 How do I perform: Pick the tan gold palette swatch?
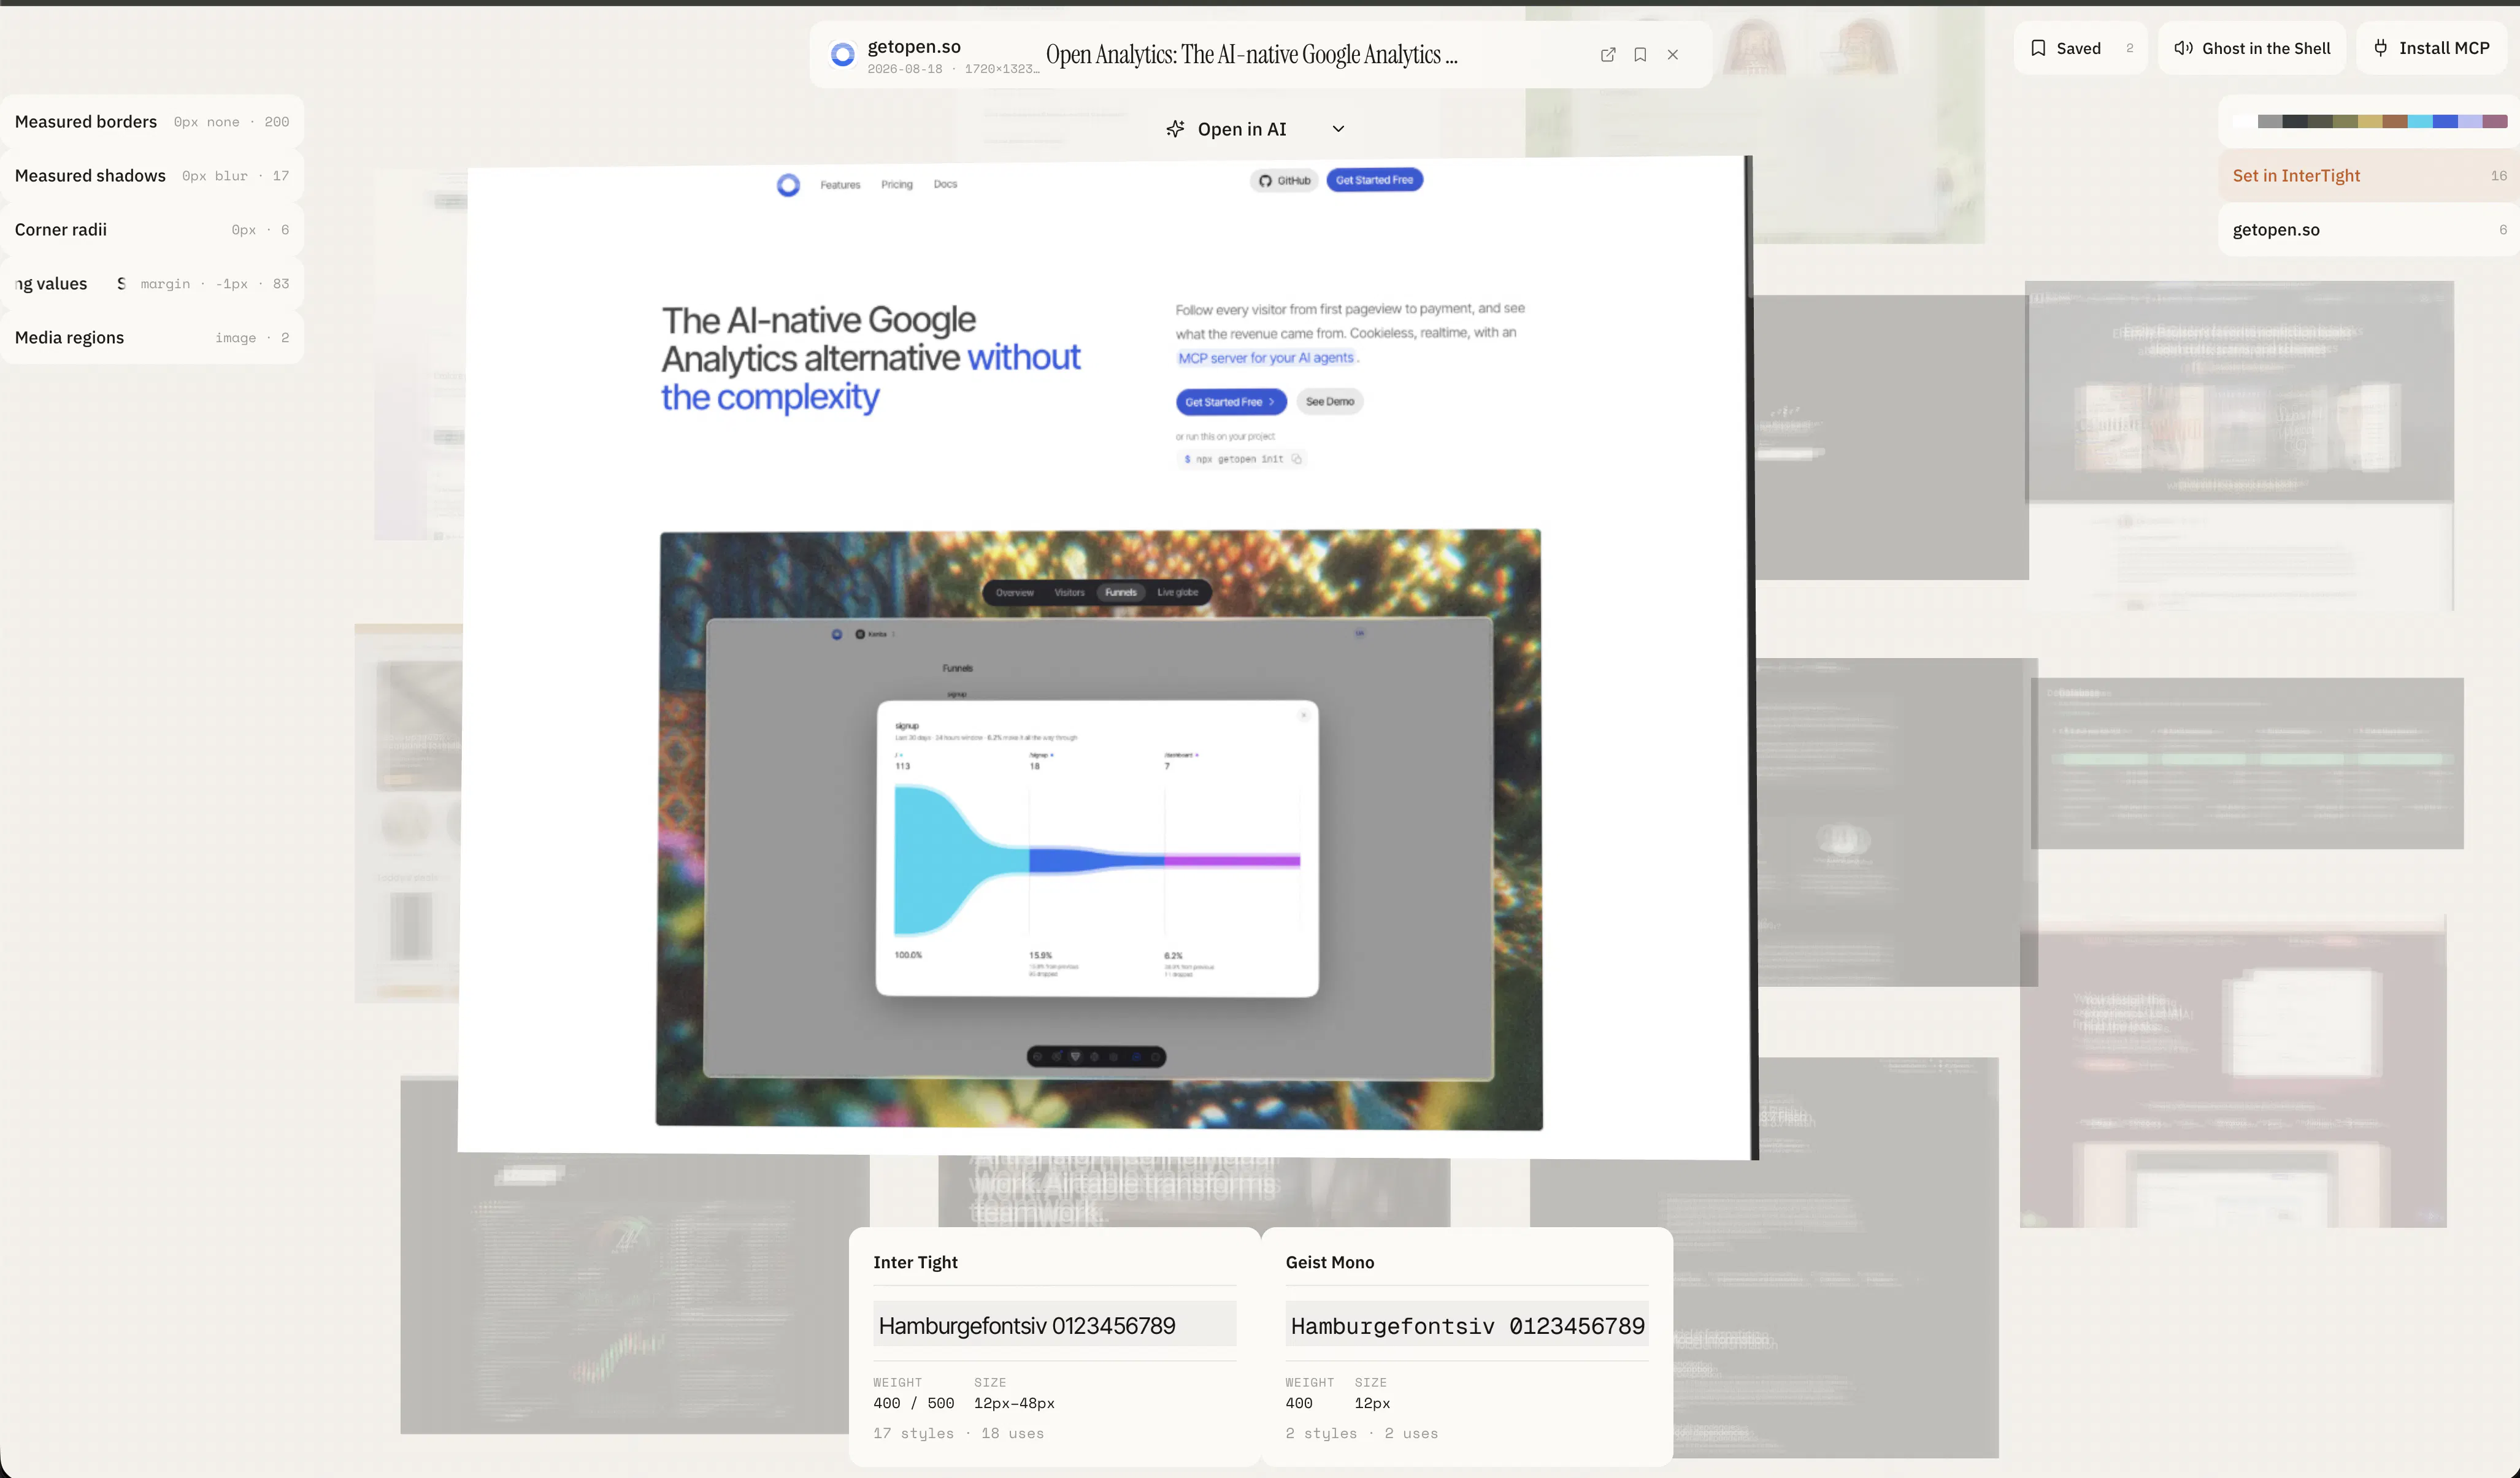click(2370, 122)
